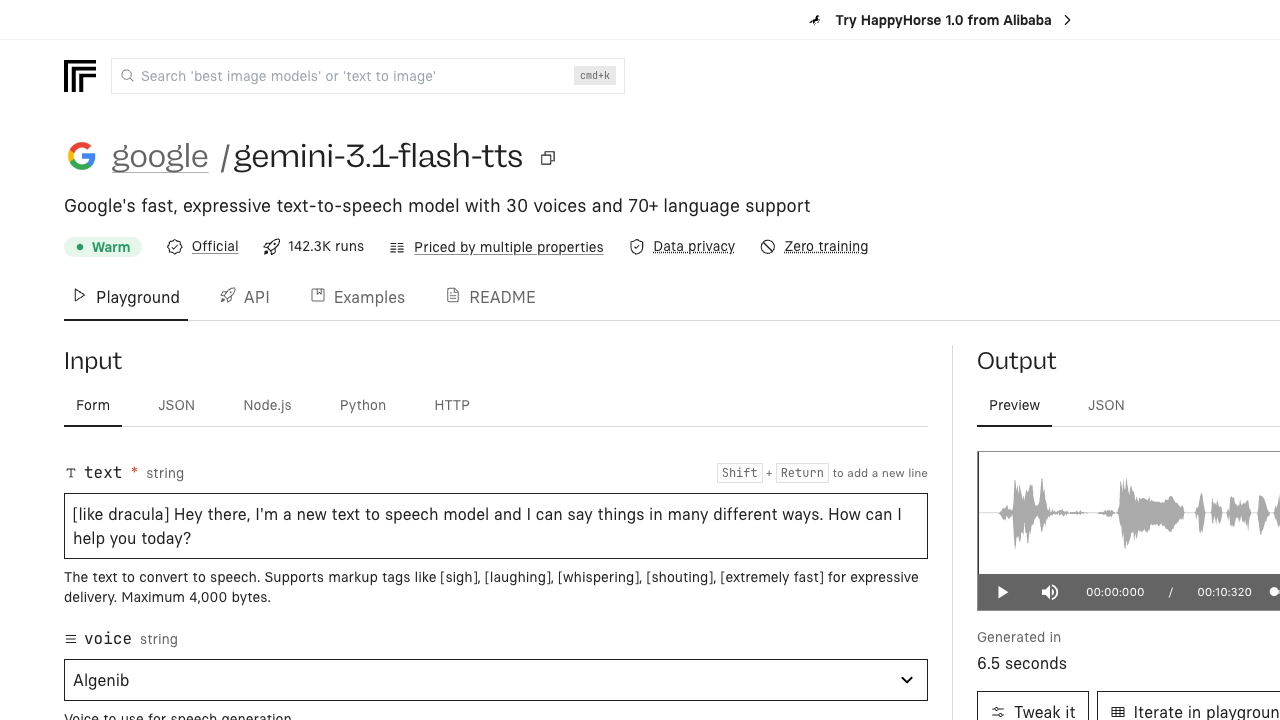Open the Examples tab
Image resolution: width=1280 pixels, height=720 pixels.
tap(357, 297)
